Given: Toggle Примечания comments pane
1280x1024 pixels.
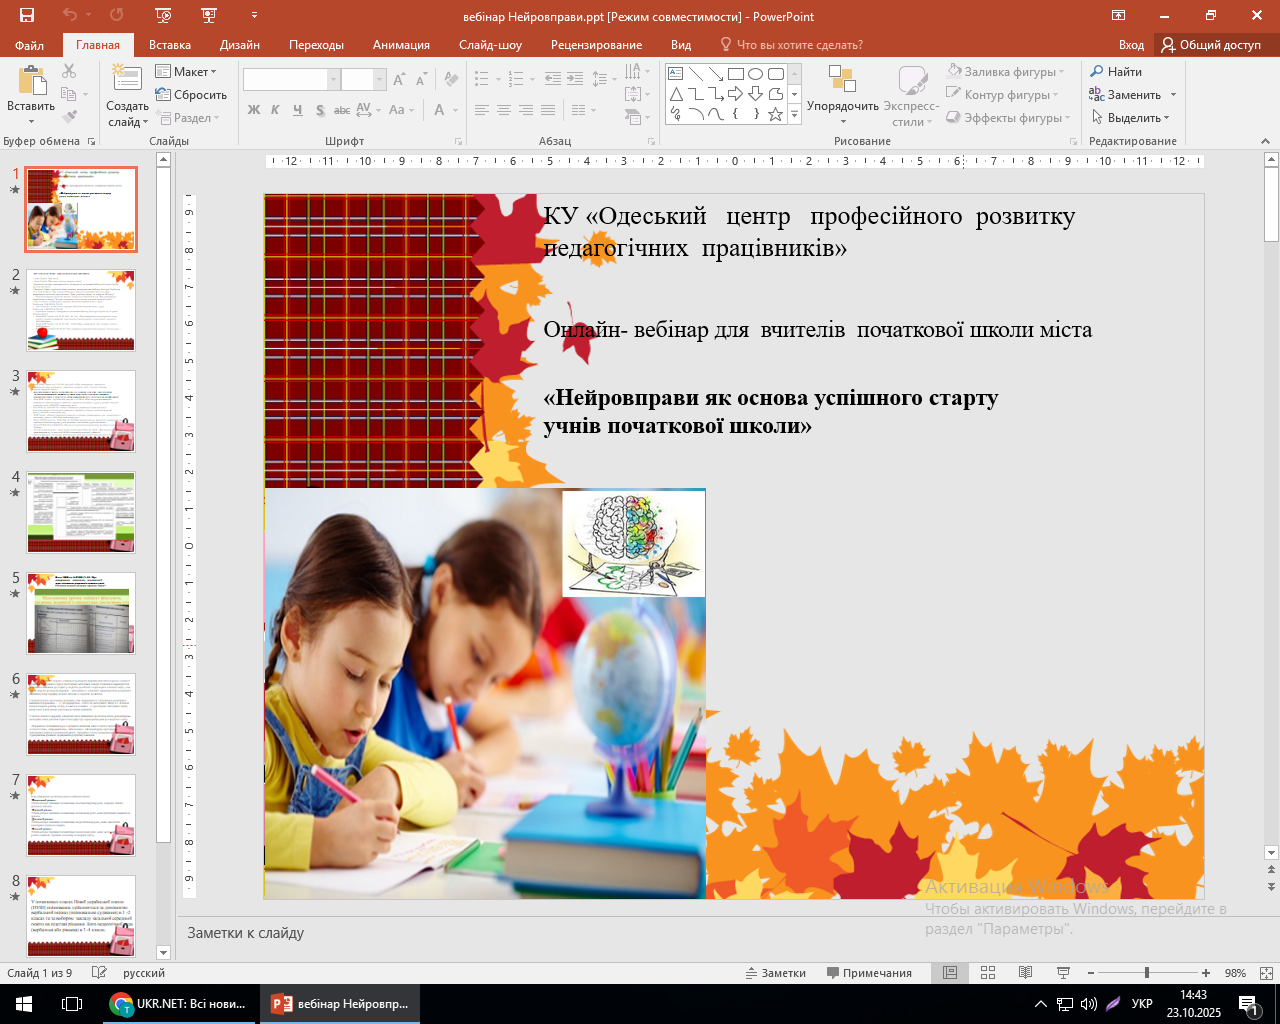Looking at the screenshot, I should tap(869, 973).
